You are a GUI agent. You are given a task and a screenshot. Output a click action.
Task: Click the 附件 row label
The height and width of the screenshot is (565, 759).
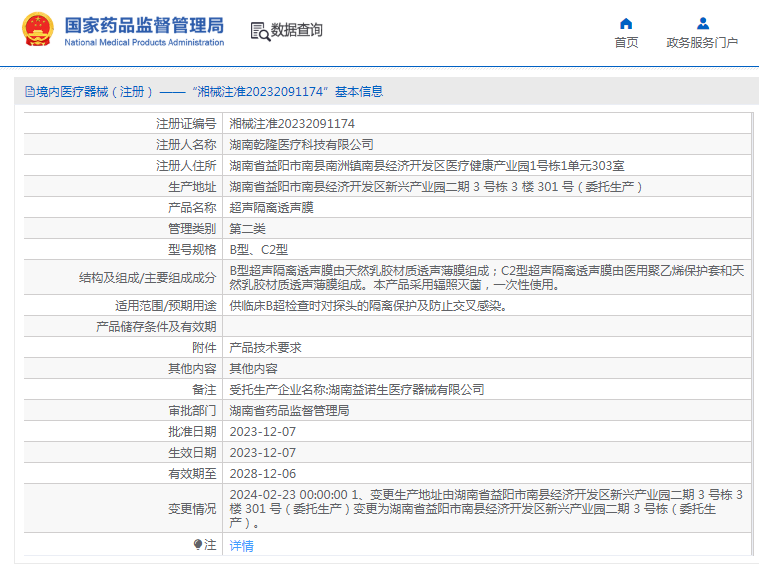(204, 348)
